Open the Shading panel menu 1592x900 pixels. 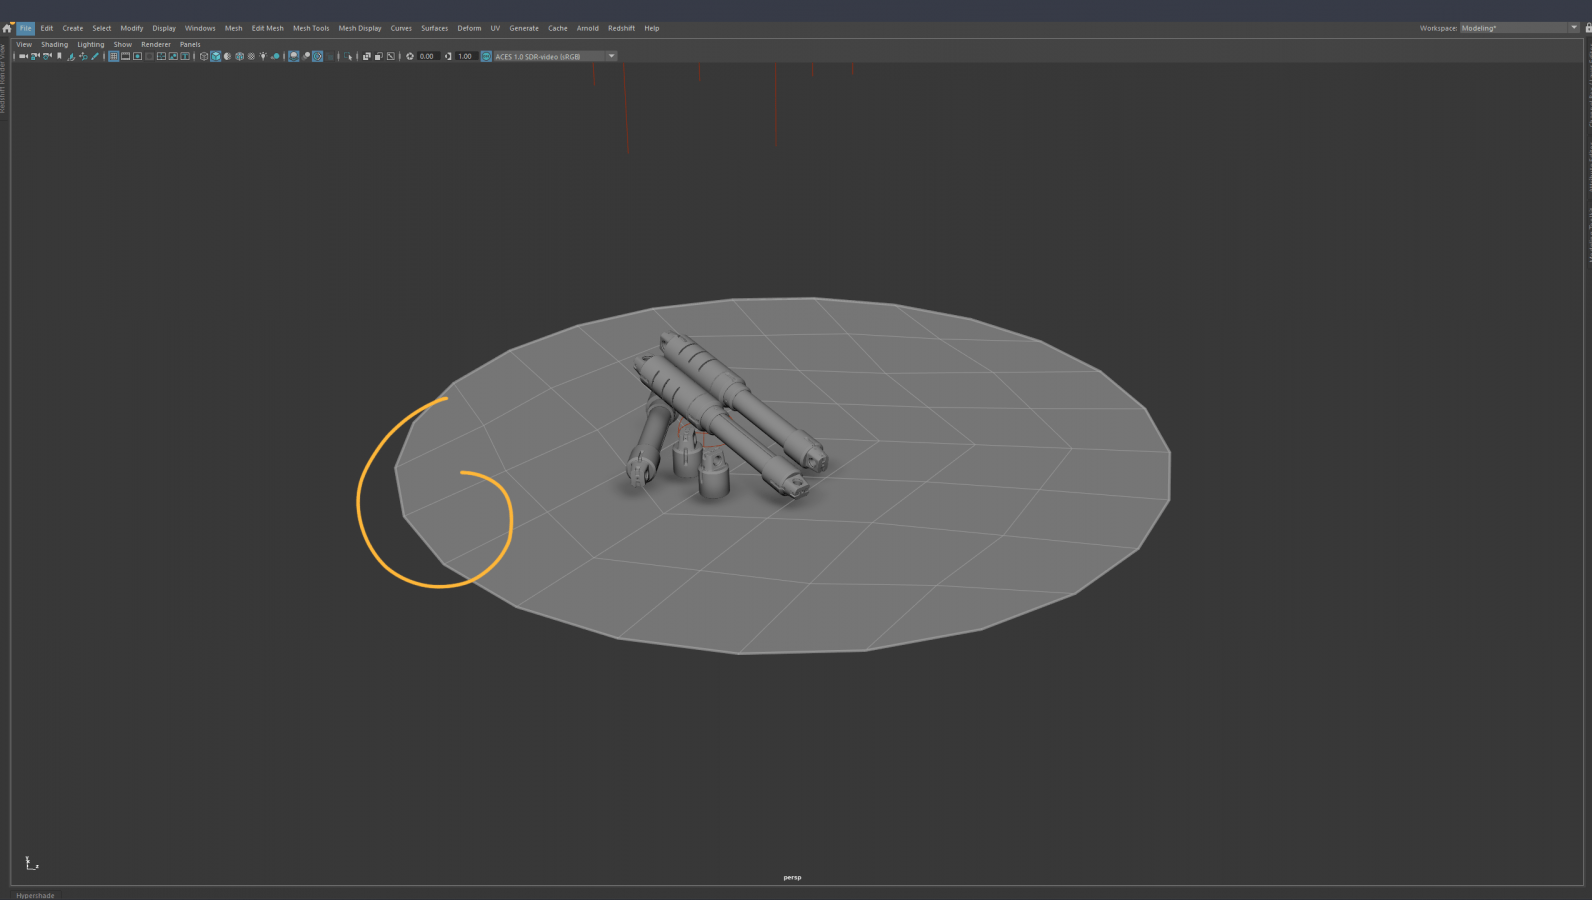(x=54, y=44)
